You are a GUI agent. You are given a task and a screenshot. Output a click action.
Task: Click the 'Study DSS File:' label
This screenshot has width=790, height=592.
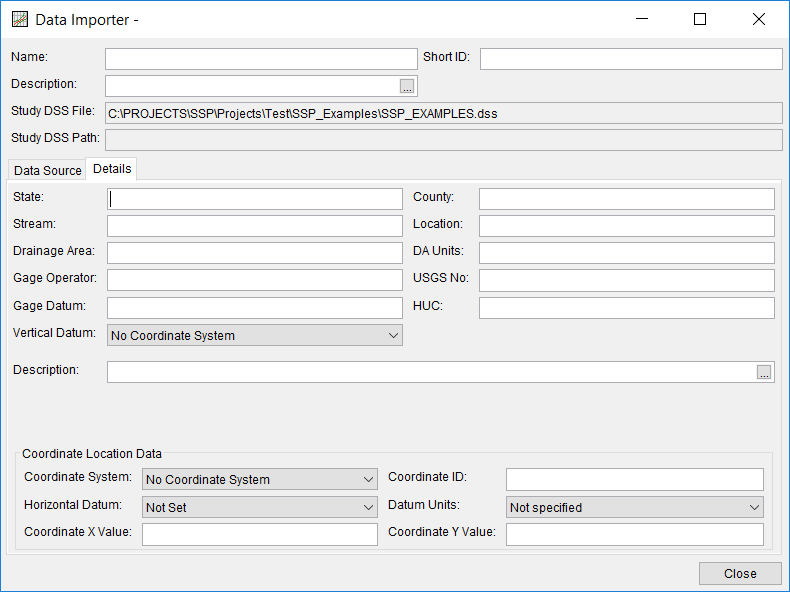click(53, 111)
